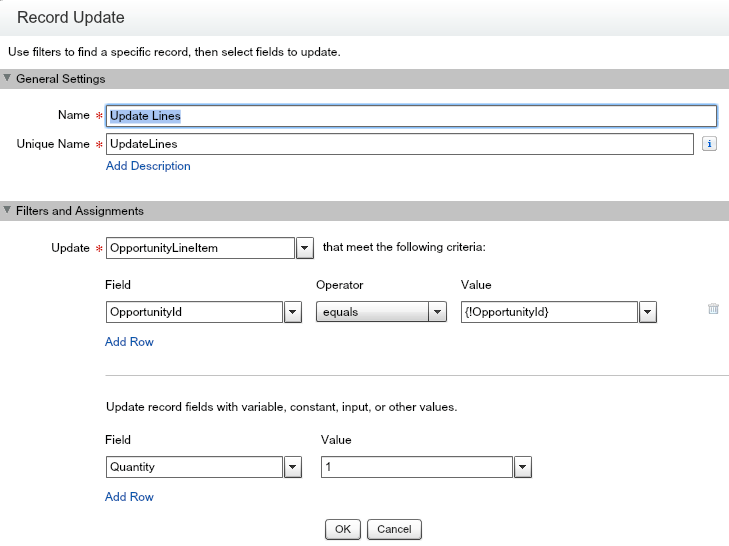This screenshot has height=546, width=729.
Task: Open the OpportunityId filter field dropdown
Action: tap(293, 312)
